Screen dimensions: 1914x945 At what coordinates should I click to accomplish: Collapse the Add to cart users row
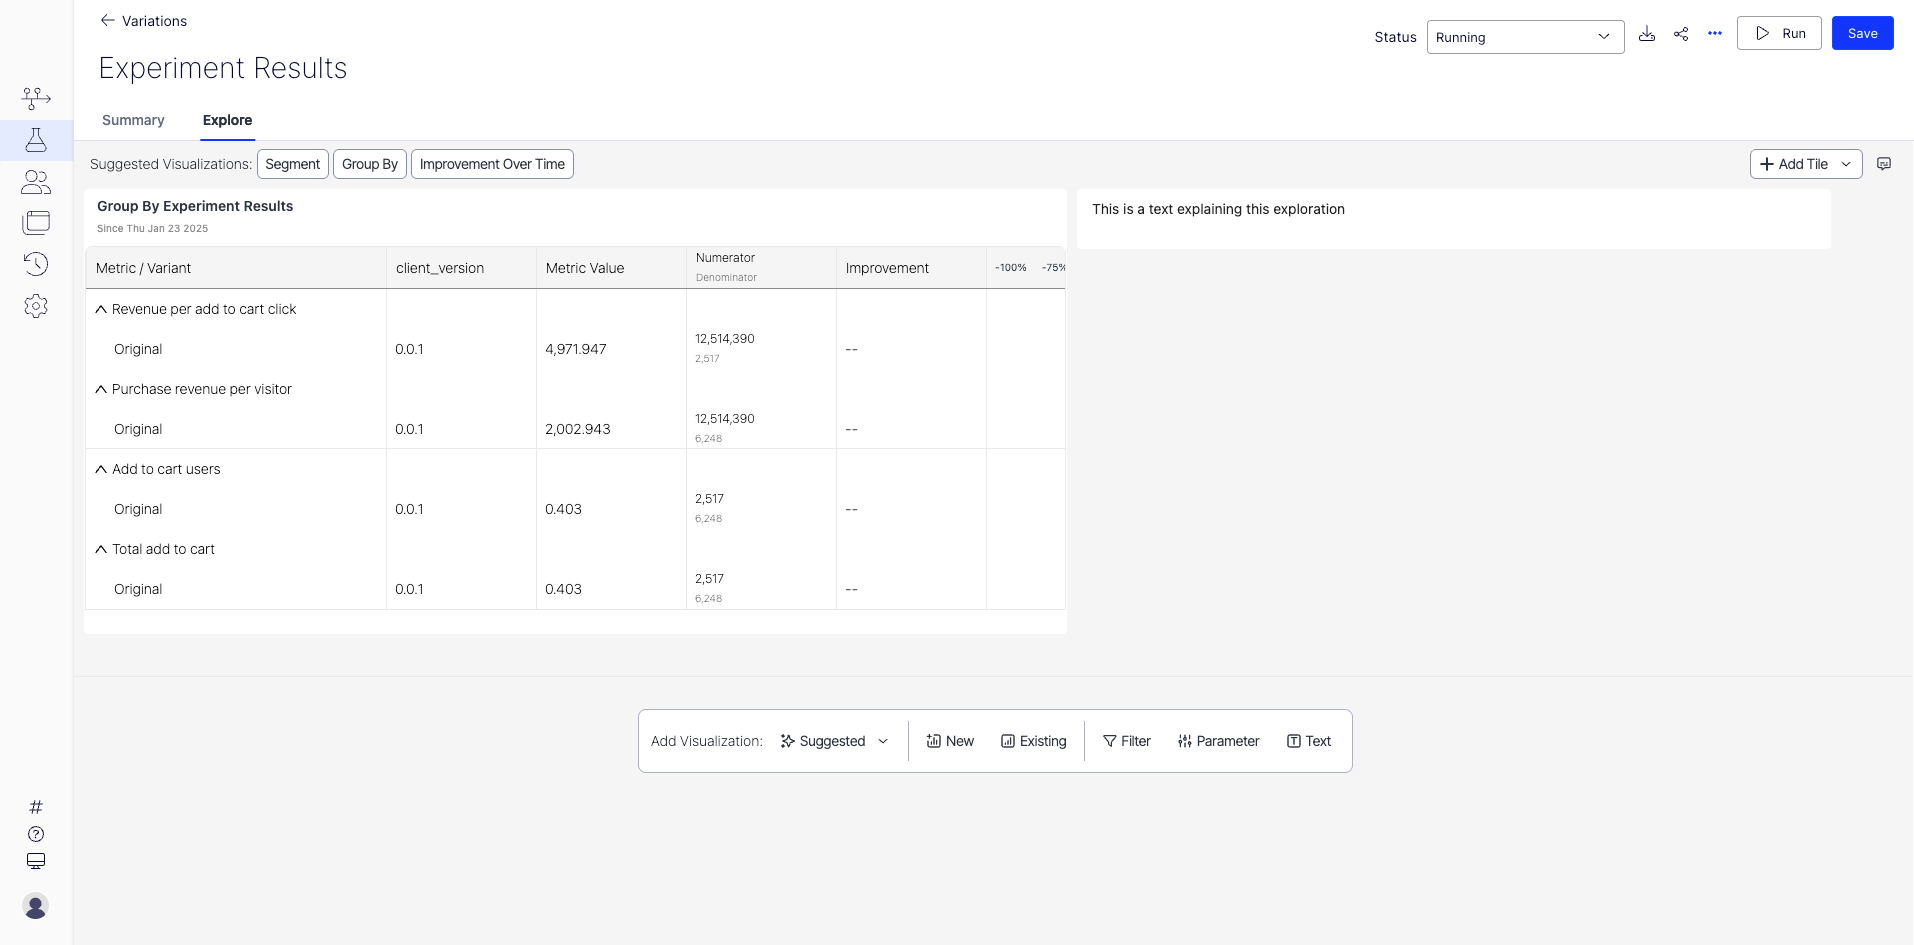coord(101,470)
